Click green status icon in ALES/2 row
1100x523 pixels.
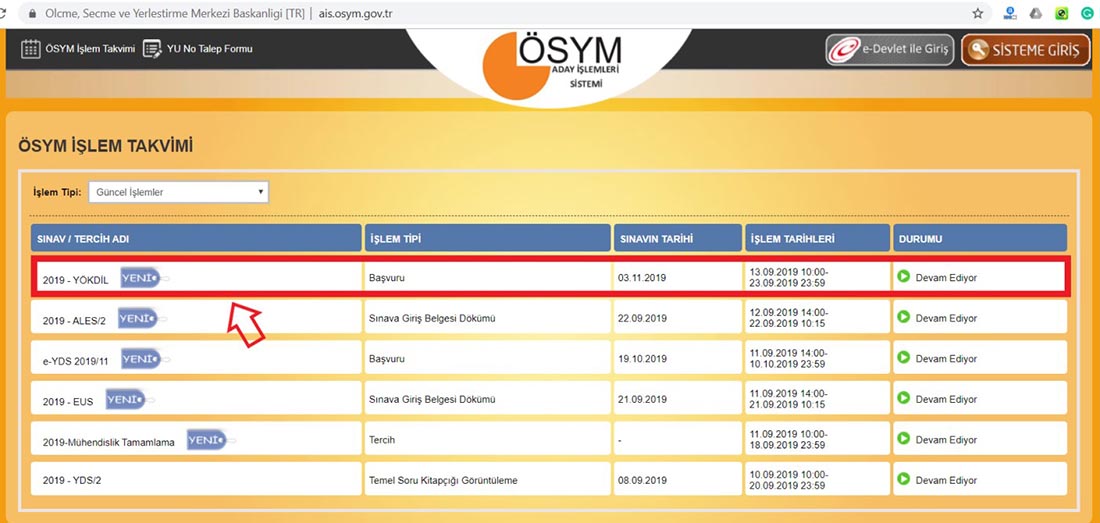904,317
